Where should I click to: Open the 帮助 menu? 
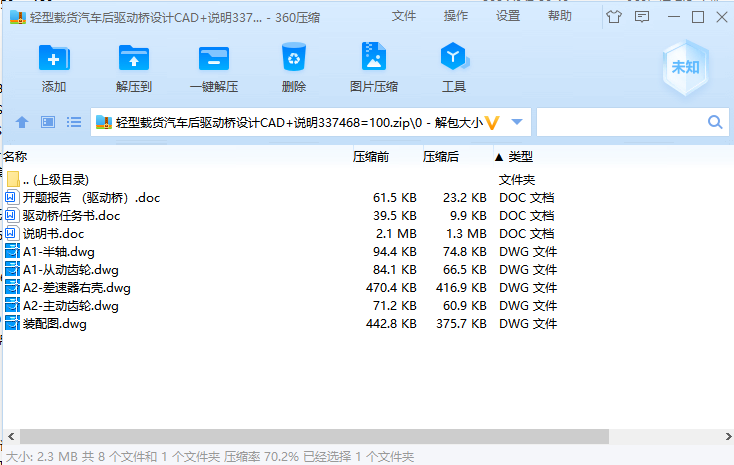(560, 16)
